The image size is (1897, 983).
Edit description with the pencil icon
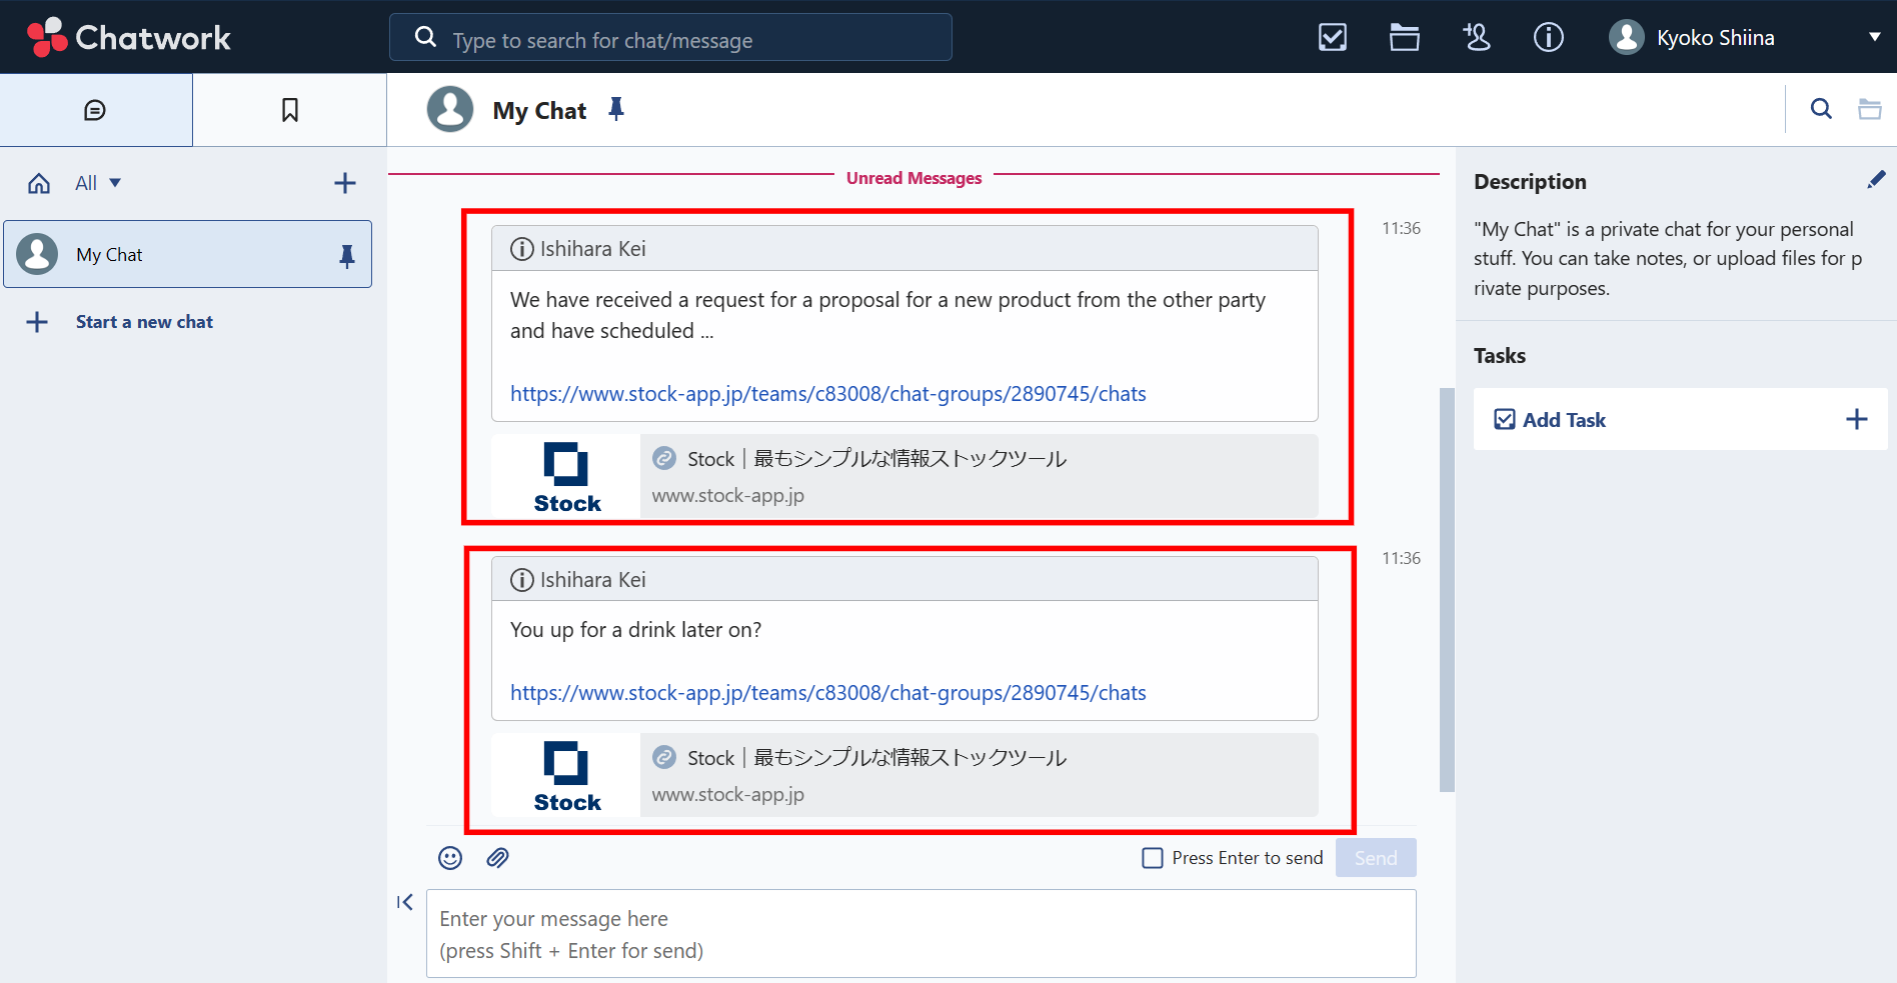pyautogui.click(x=1875, y=180)
